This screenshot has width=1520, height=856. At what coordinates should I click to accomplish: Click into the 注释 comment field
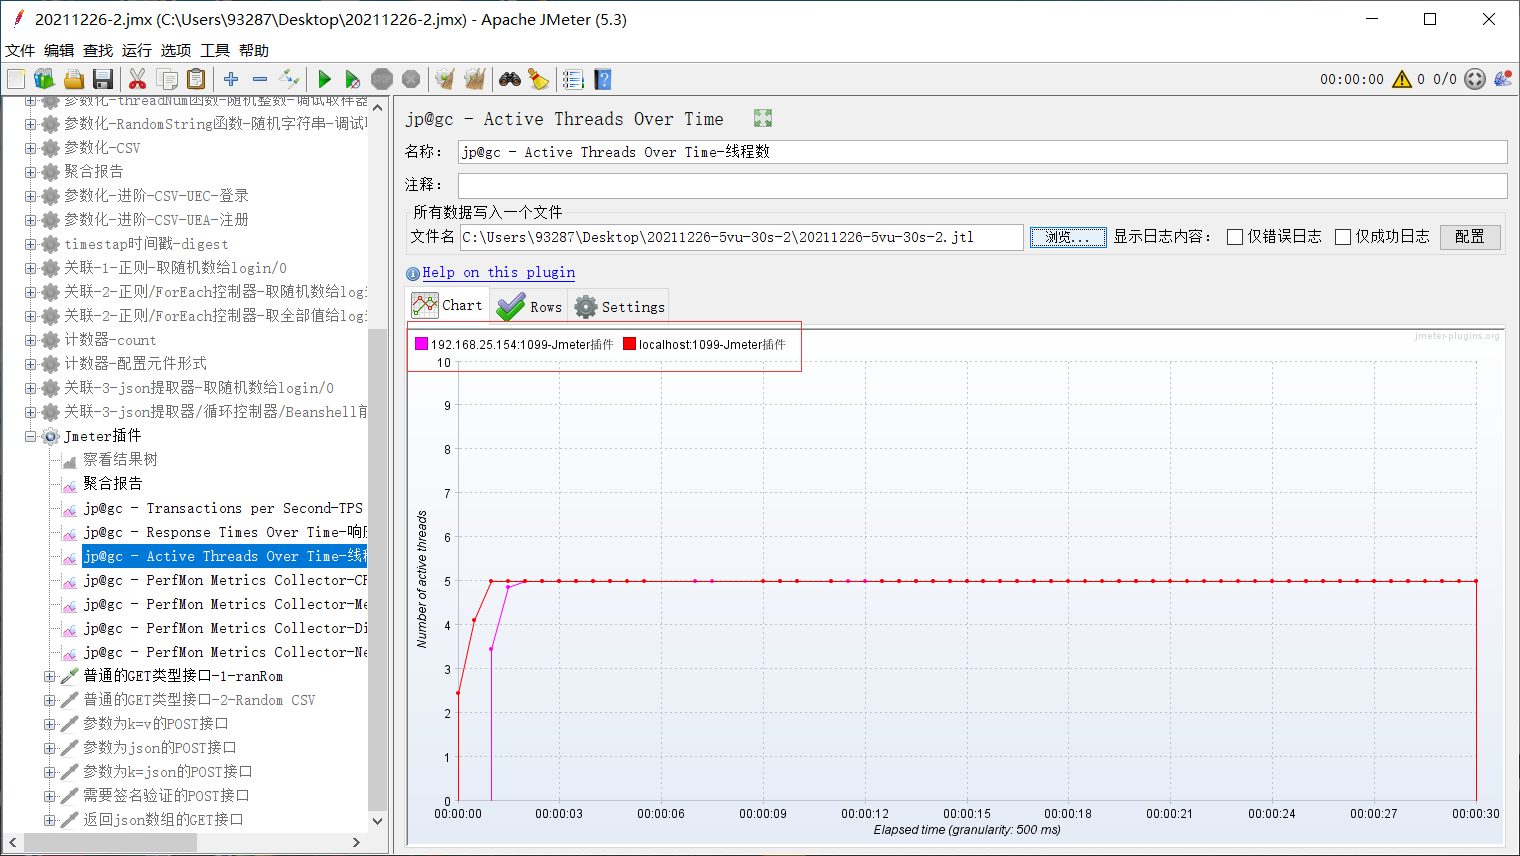982,185
